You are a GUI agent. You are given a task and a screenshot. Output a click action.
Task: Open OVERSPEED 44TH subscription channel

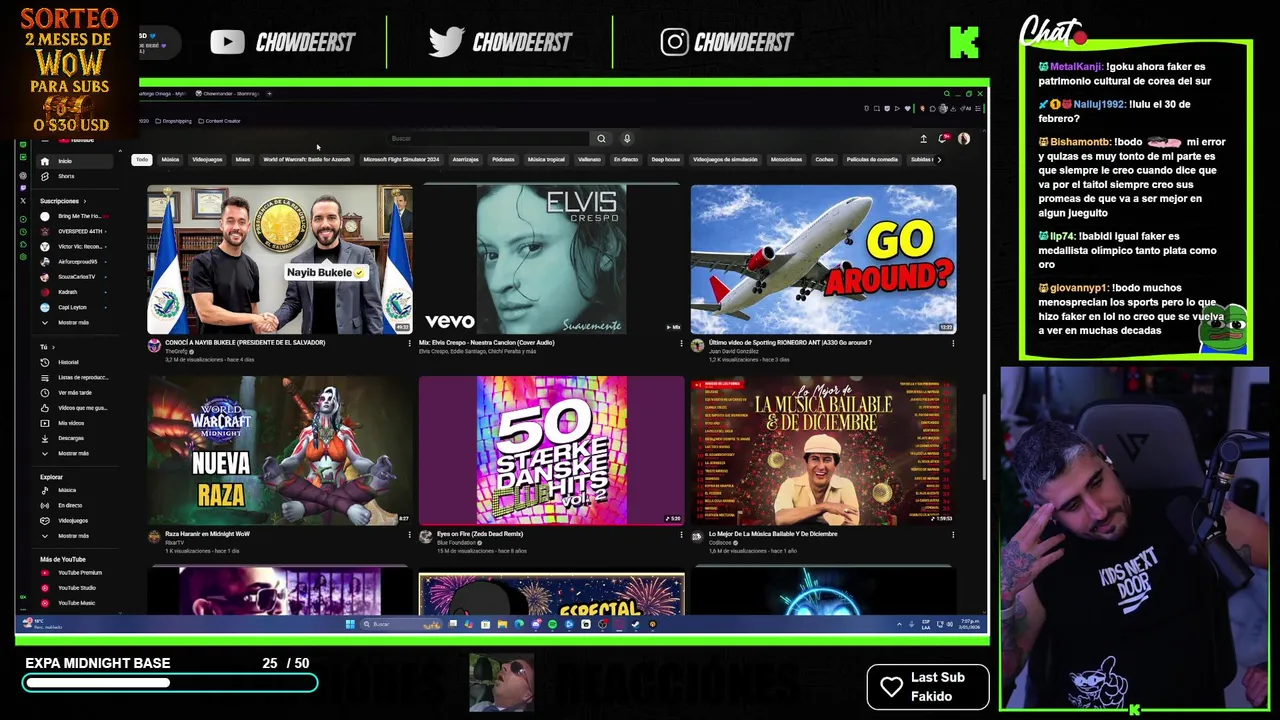73,231
